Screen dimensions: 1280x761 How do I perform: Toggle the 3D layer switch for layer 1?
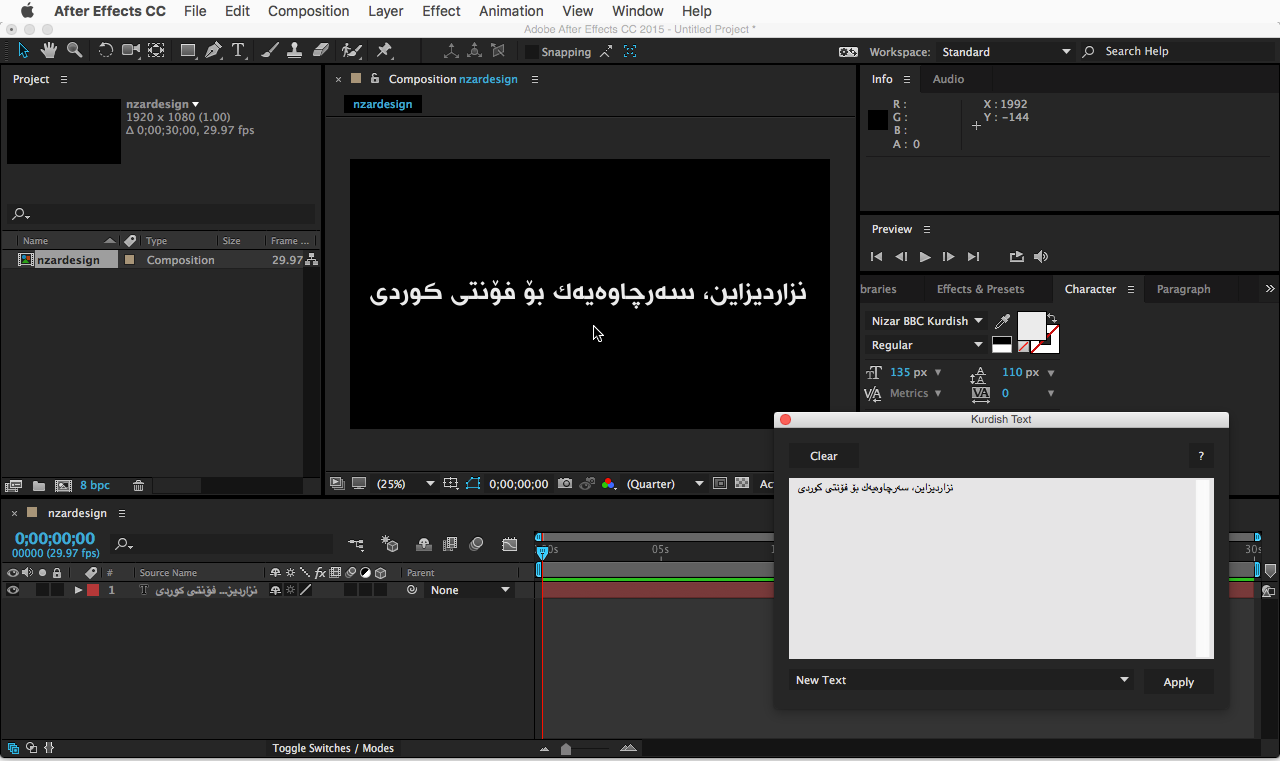[x=380, y=590]
